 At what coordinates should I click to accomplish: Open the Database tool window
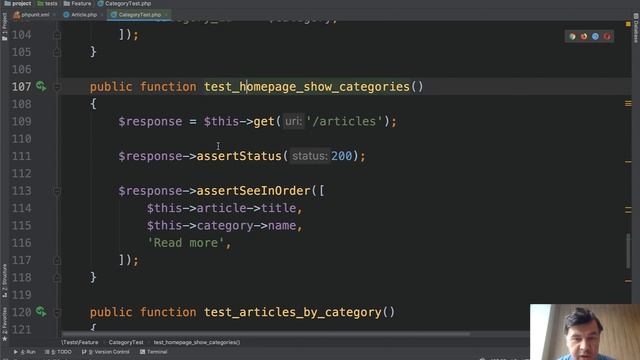pyautogui.click(x=636, y=28)
